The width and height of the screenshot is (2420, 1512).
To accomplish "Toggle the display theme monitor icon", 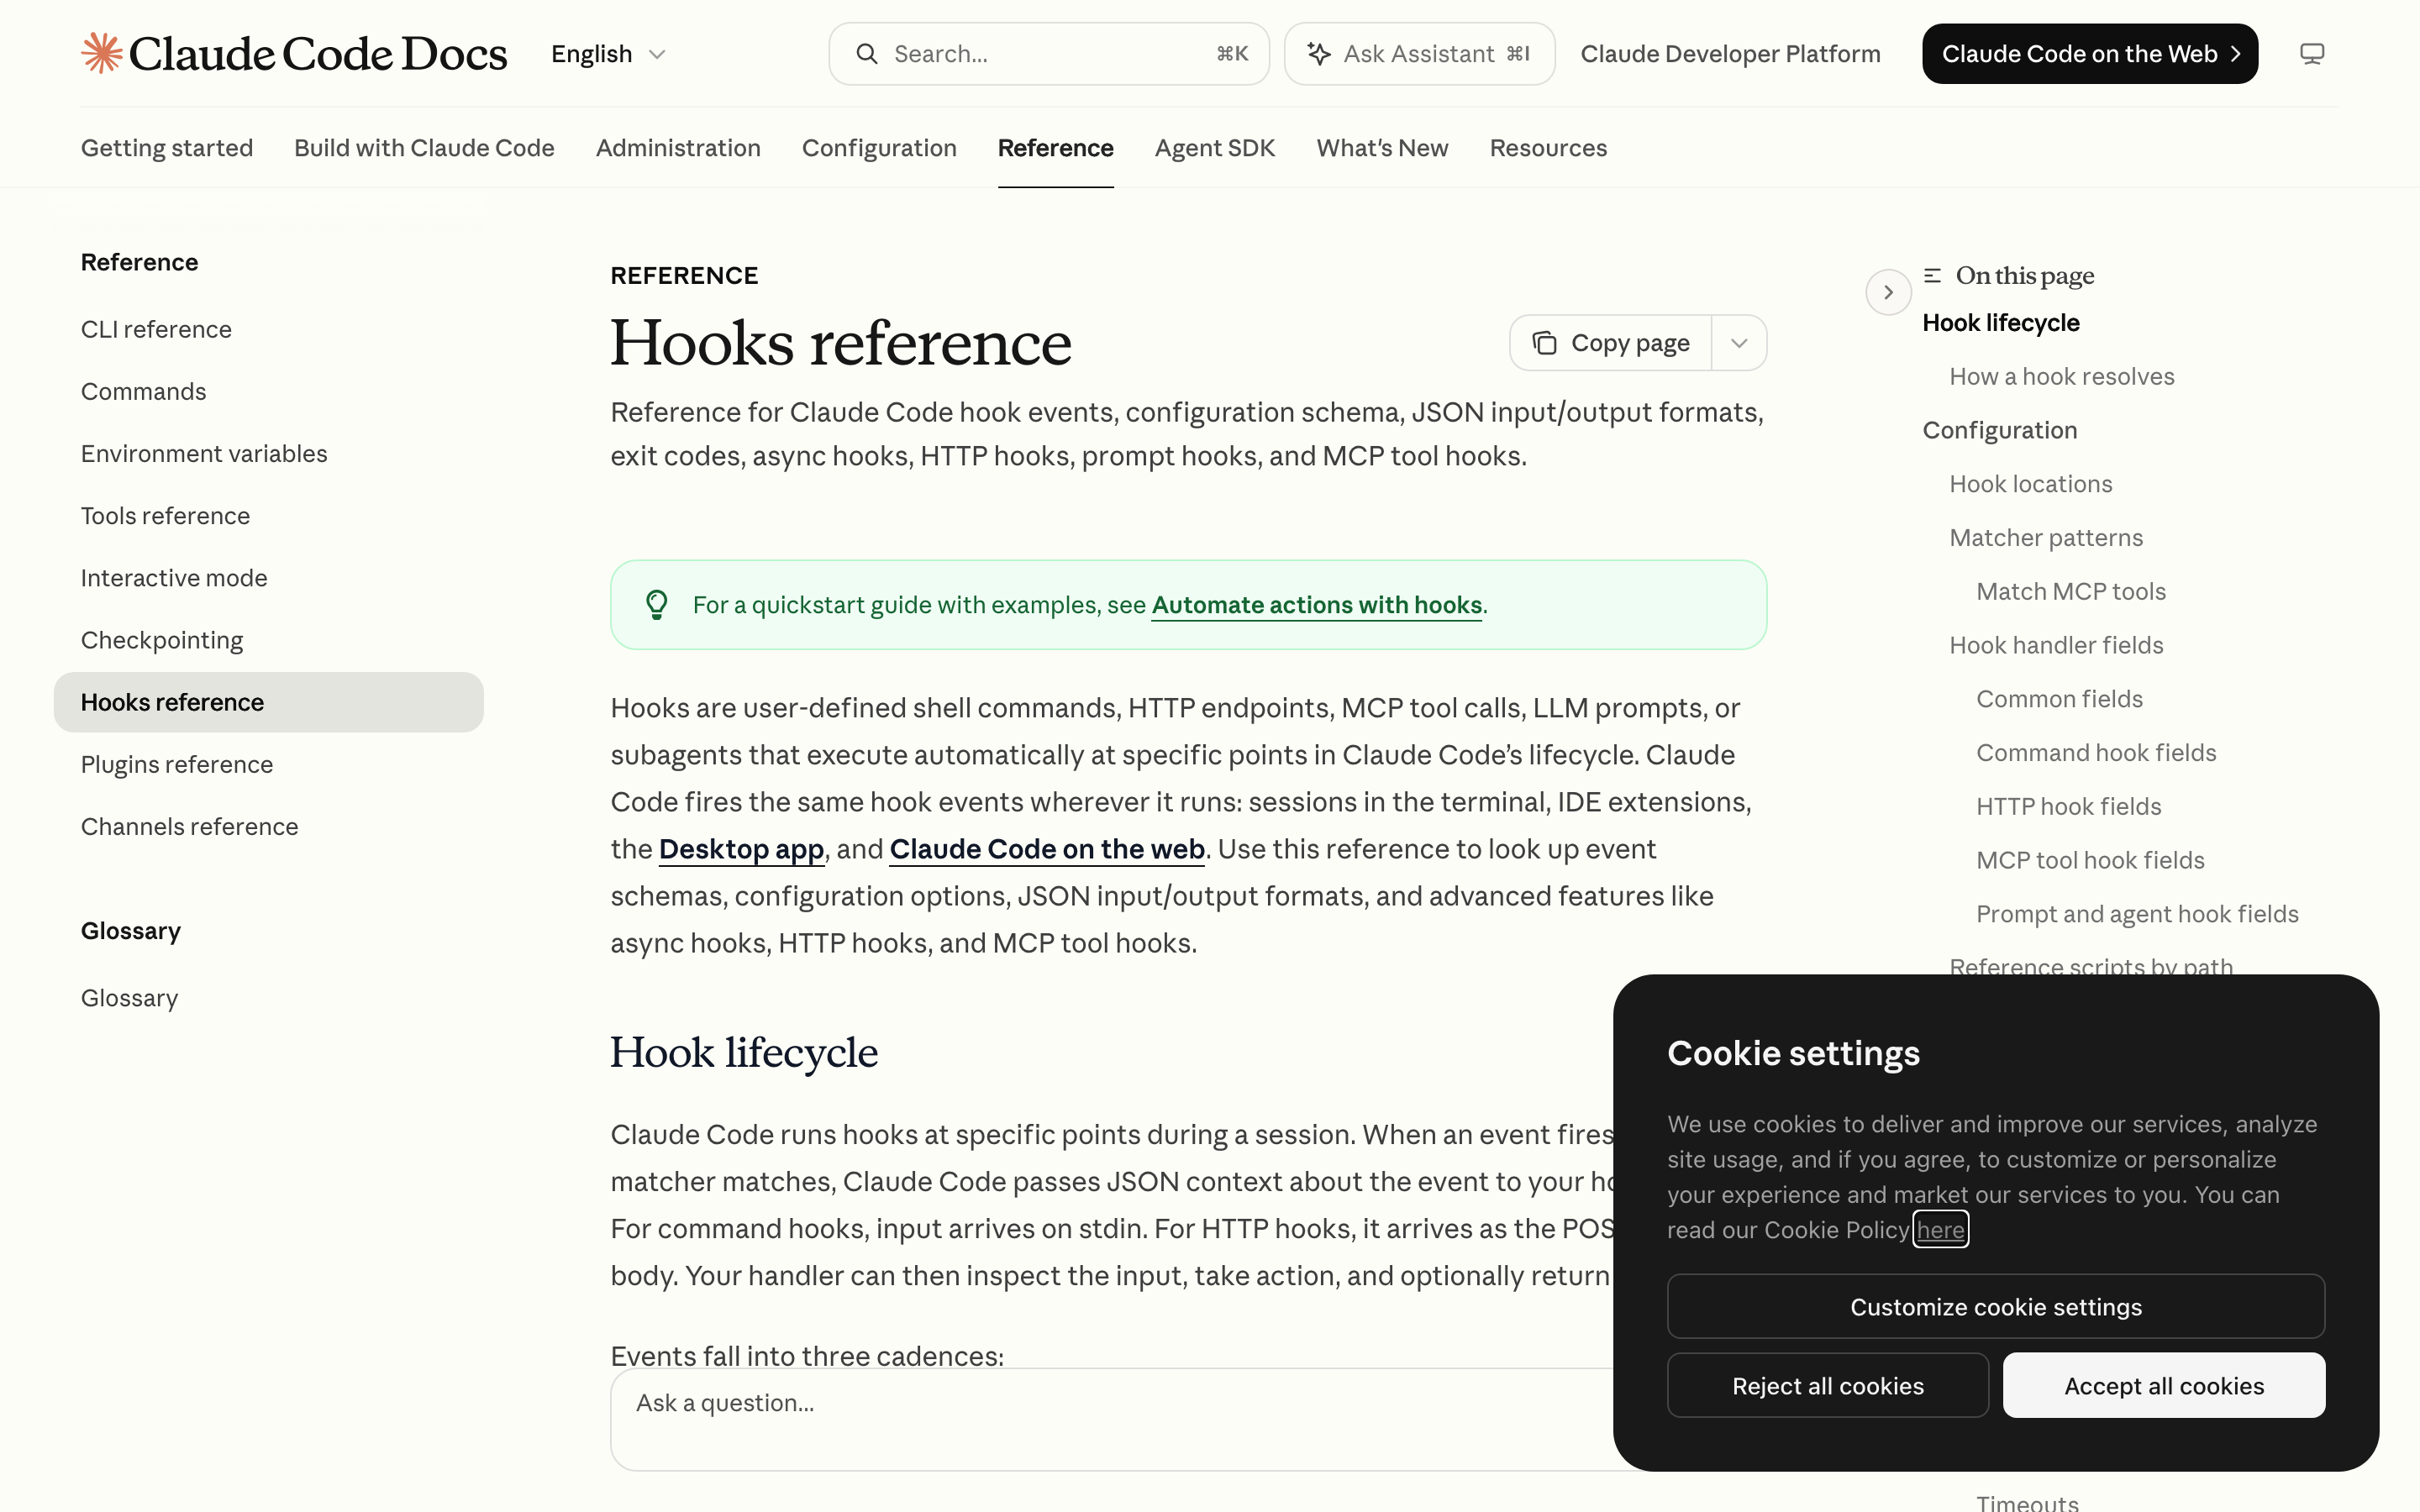I will (2311, 54).
